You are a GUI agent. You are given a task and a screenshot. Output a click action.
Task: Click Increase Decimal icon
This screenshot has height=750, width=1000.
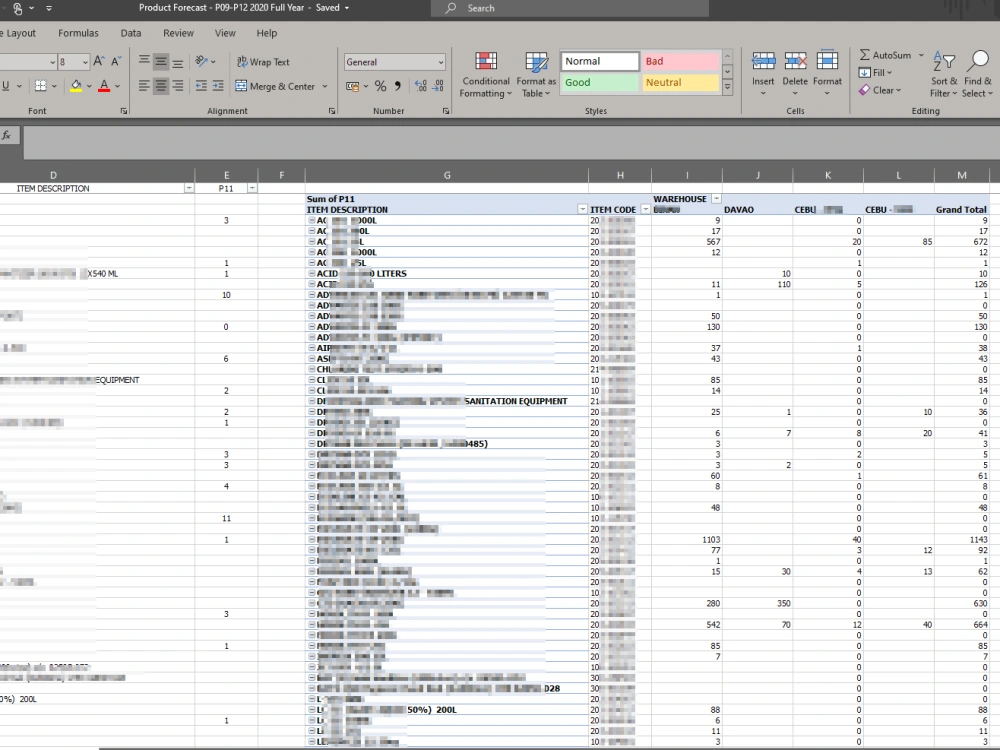point(420,85)
